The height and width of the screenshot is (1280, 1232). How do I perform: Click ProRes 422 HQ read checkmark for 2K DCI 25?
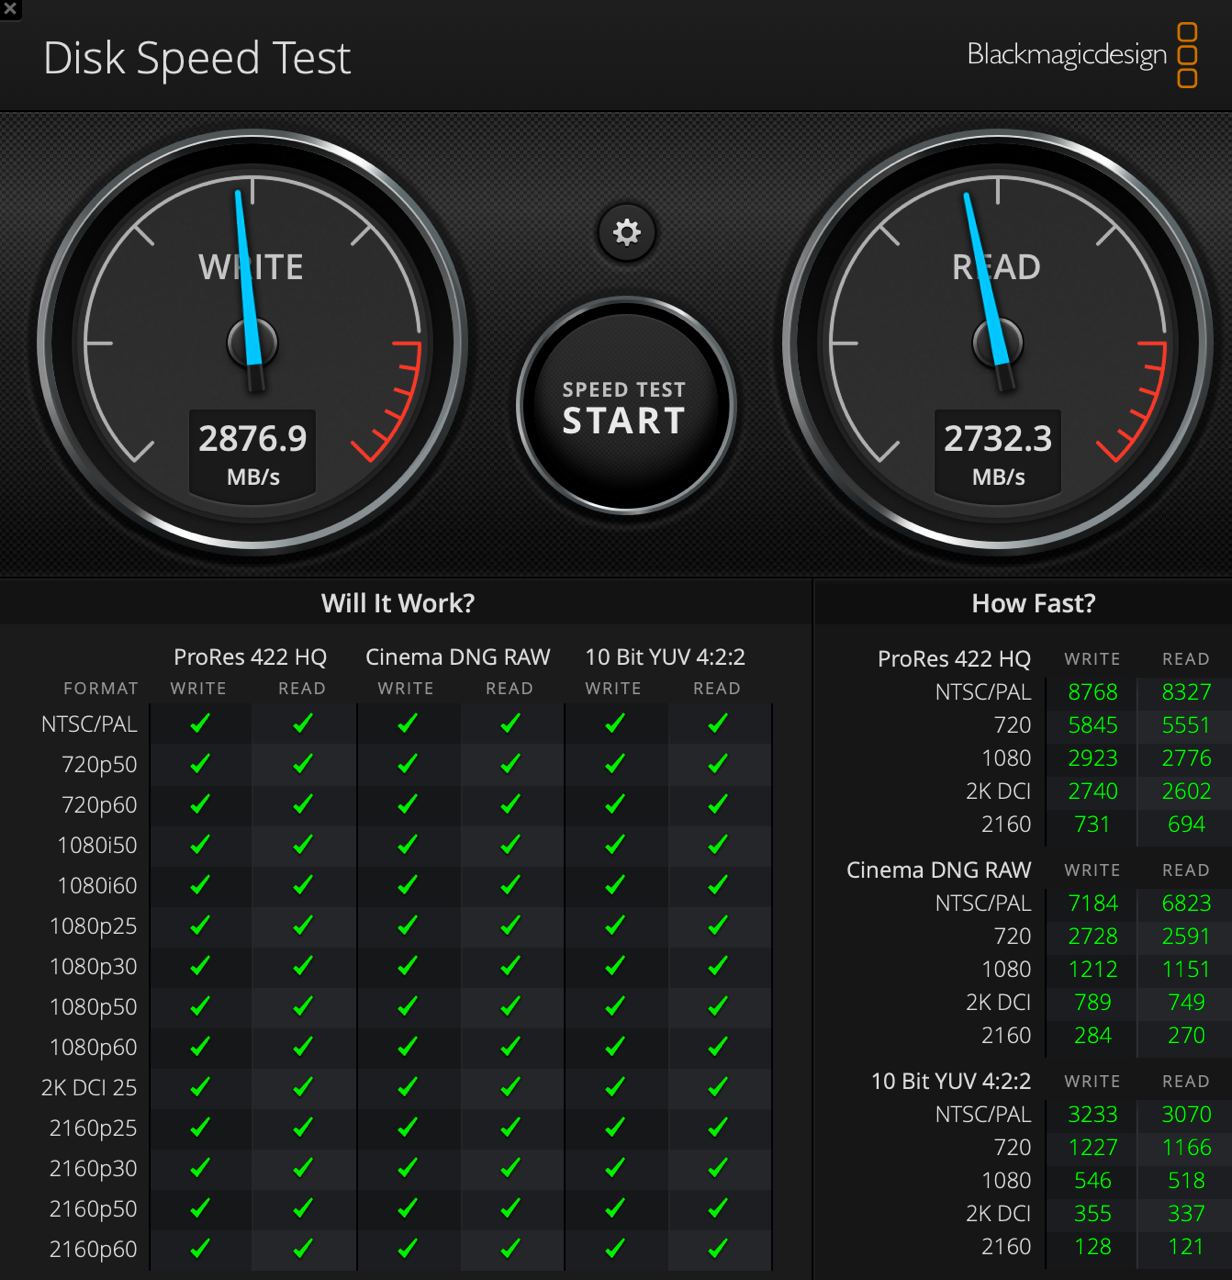[303, 1087]
